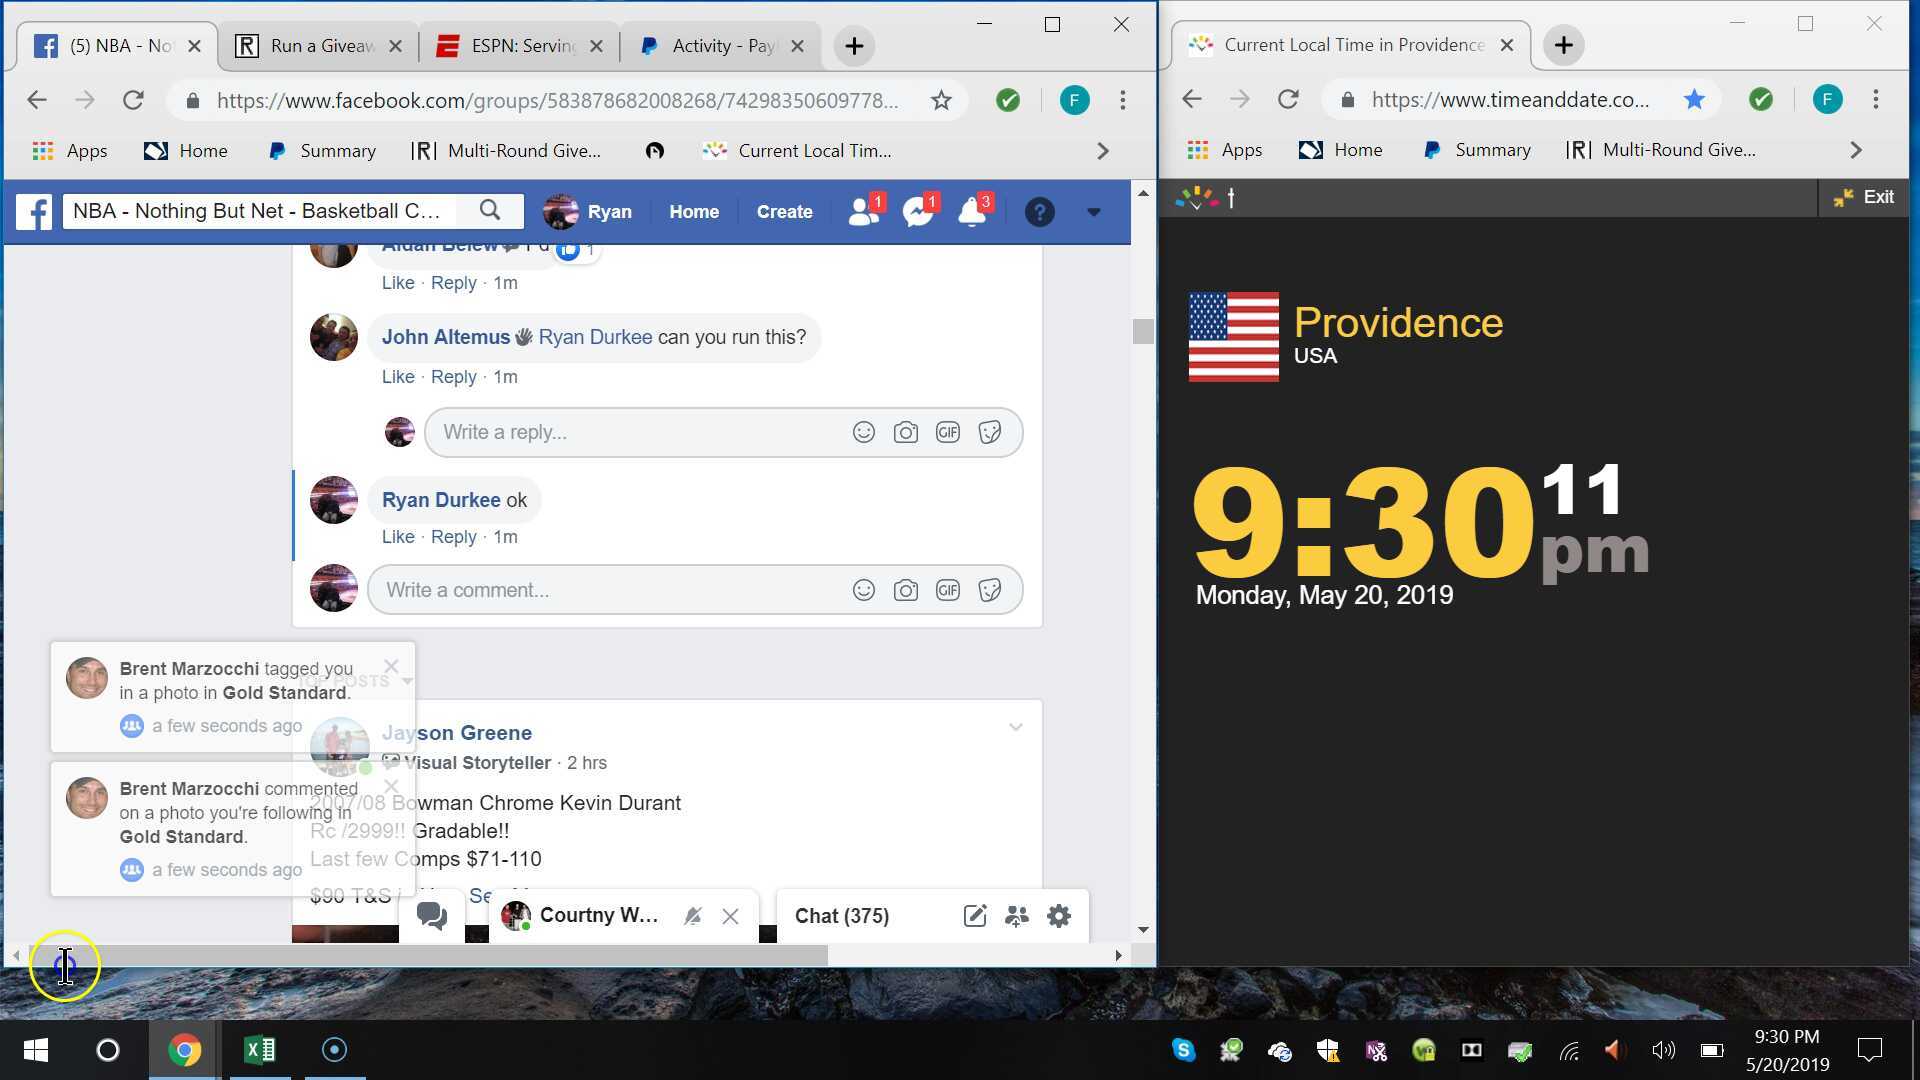Open Facebook notifications bell
Screen dimensions: 1920x1080
click(971, 212)
